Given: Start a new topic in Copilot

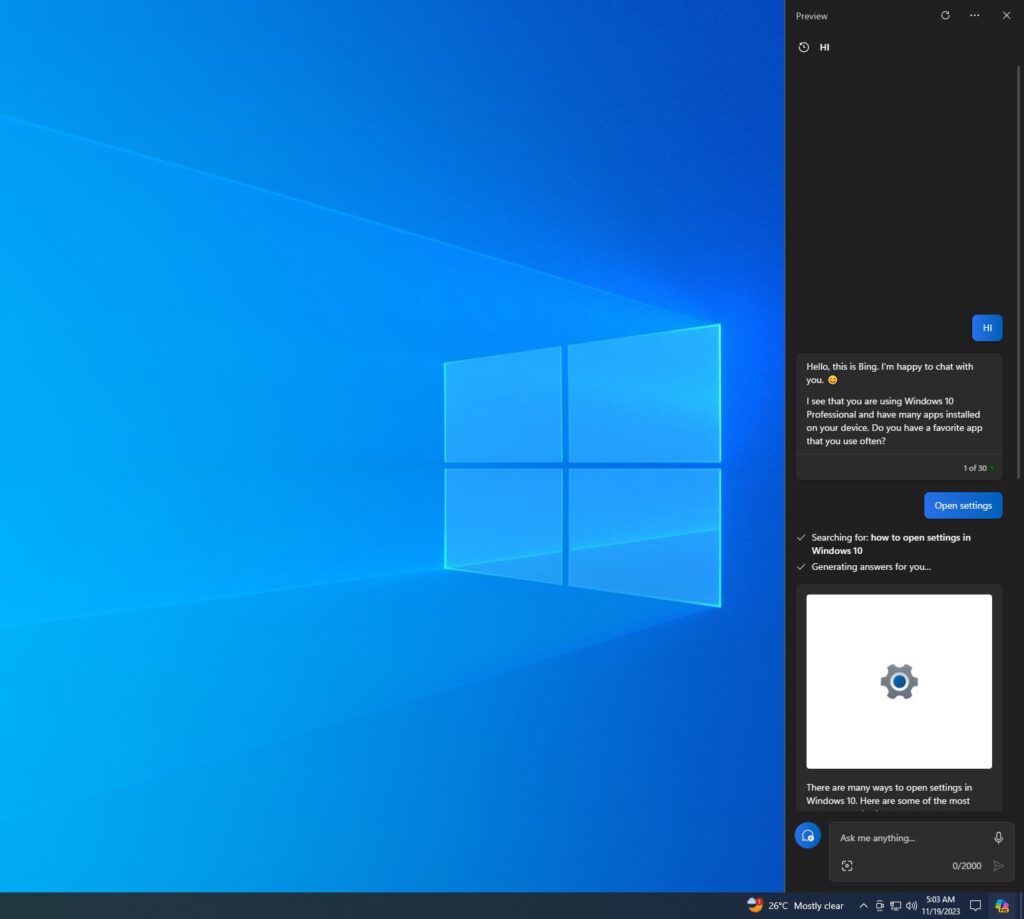Looking at the screenshot, I should click(807, 835).
